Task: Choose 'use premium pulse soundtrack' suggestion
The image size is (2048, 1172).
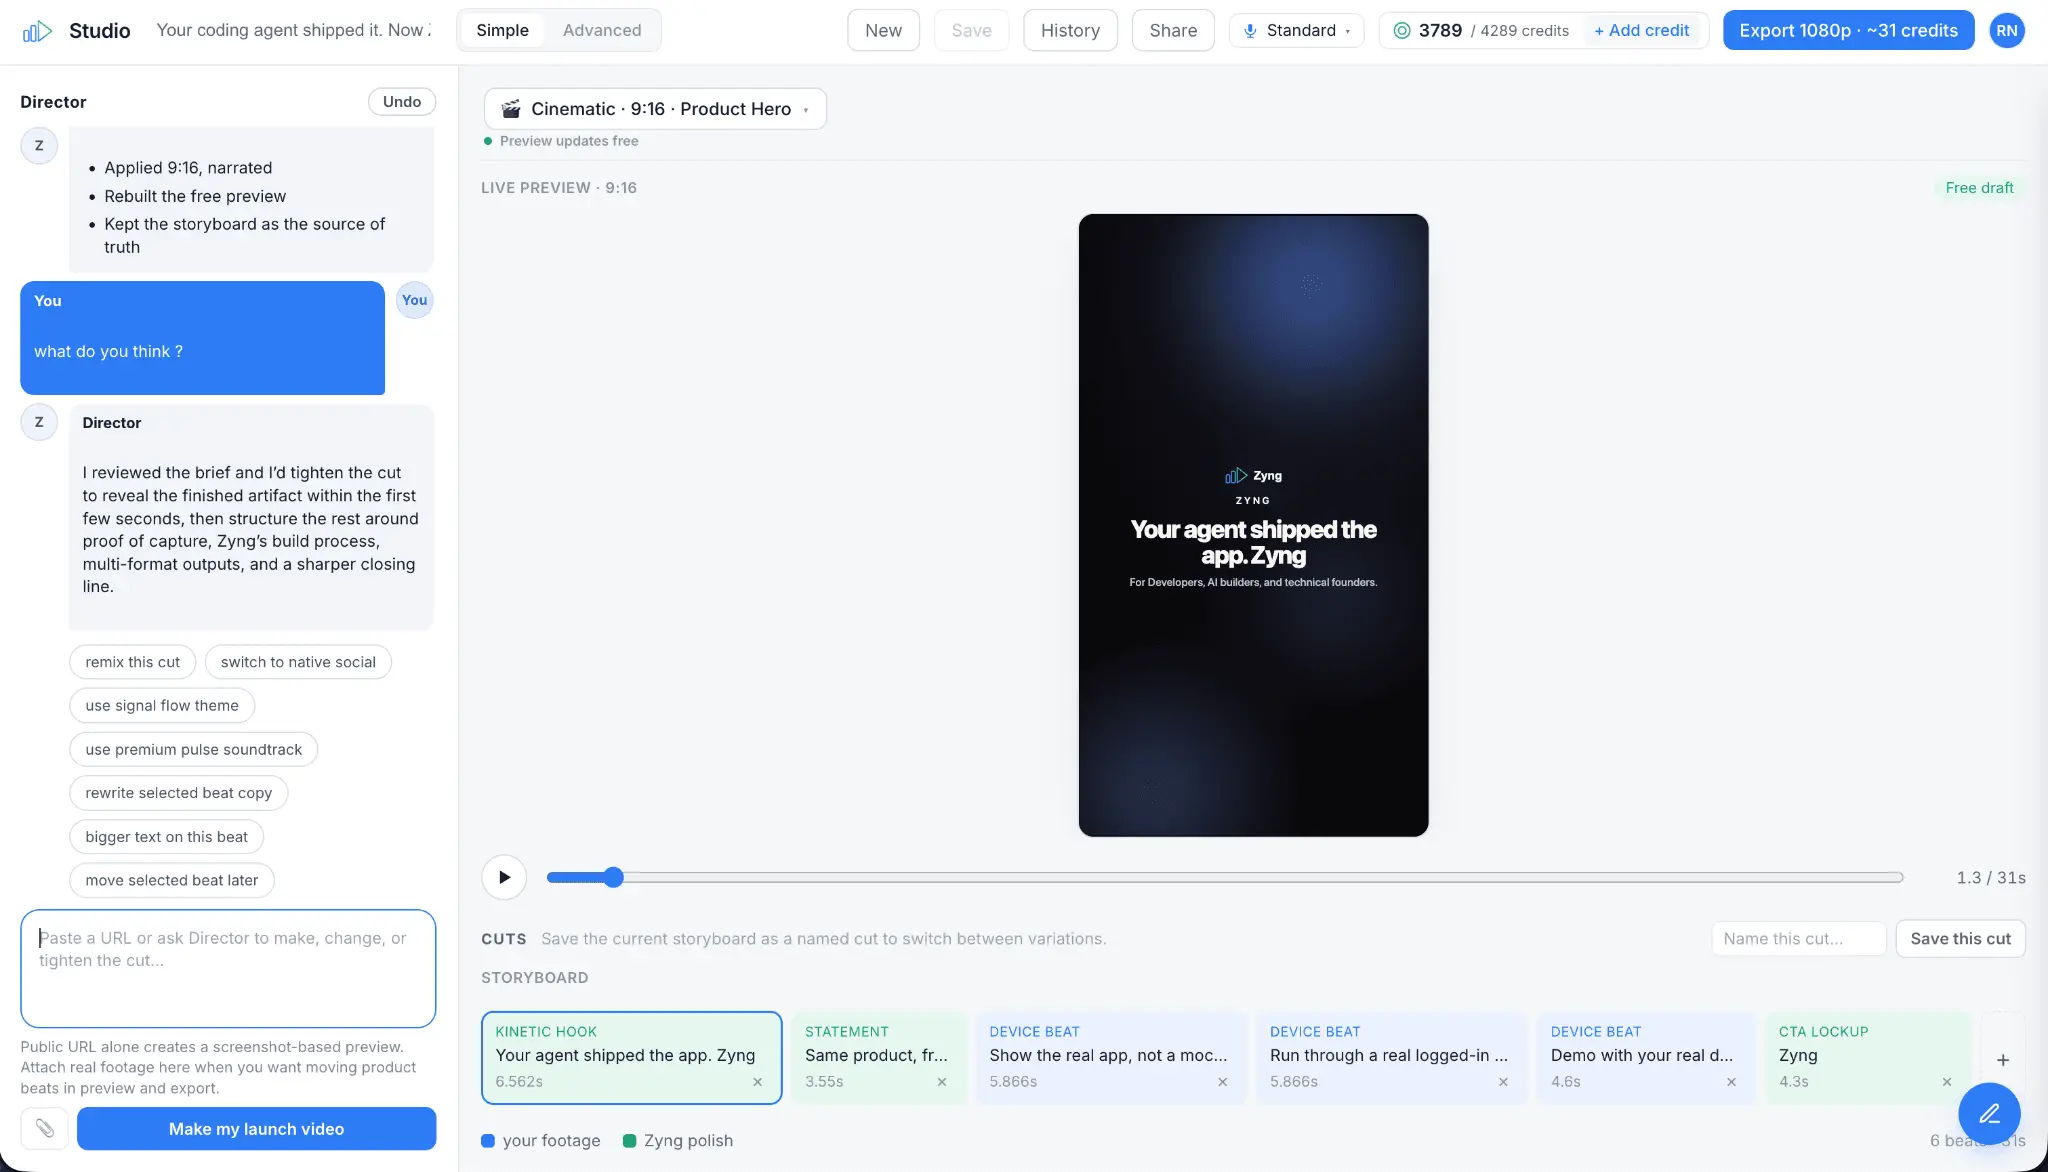Action: (194, 749)
